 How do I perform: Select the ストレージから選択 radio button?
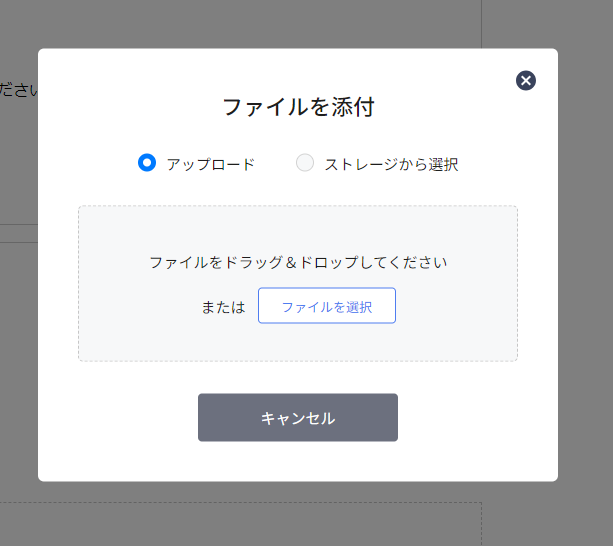pos(305,163)
